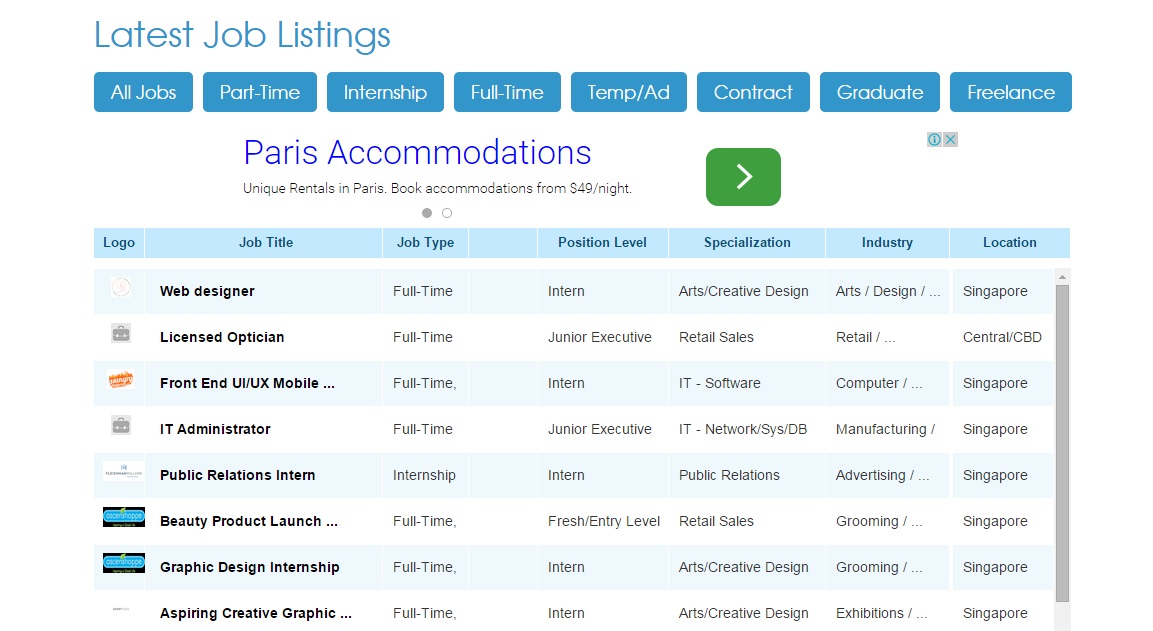Image resolution: width=1153 pixels, height=631 pixels.
Task: Click the Front End UI/UX company logo
Action: pos(120,380)
